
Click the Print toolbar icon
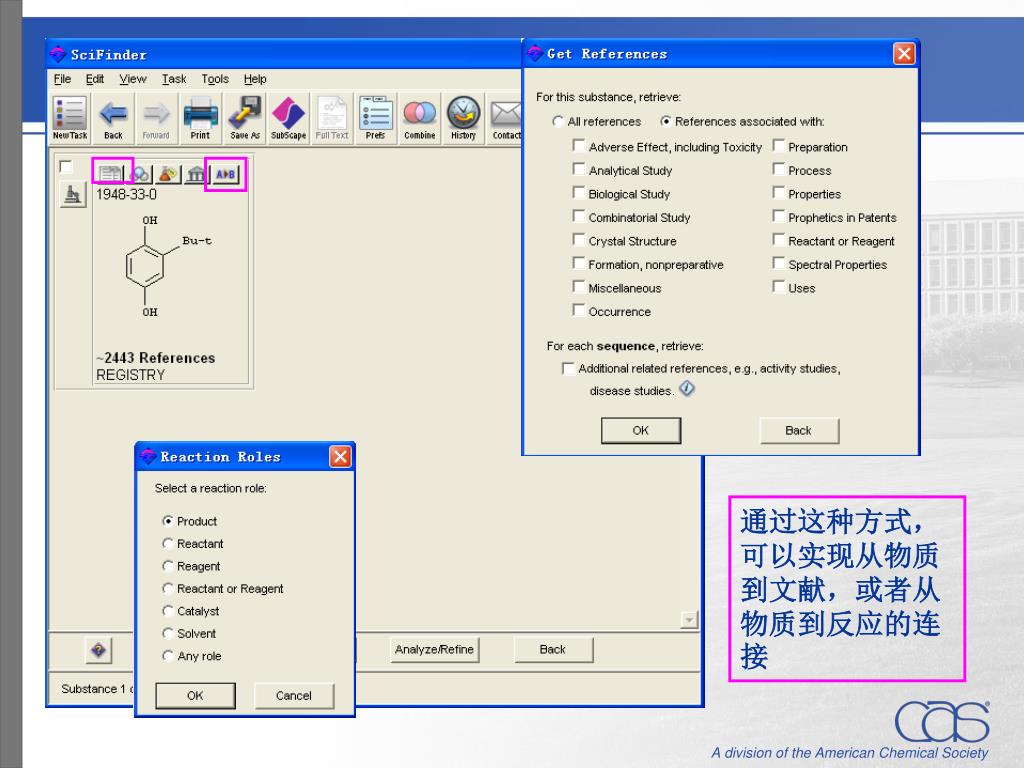point(200,118)
